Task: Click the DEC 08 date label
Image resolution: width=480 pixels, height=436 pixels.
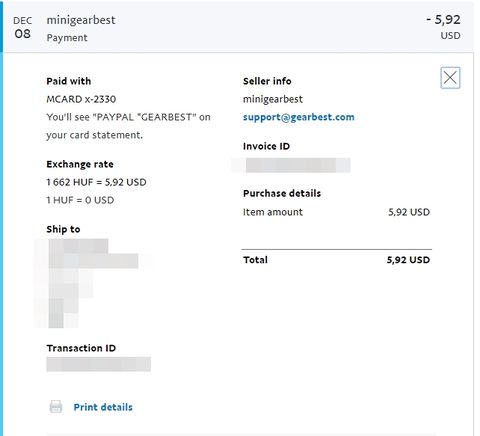Action: point(23,27)
